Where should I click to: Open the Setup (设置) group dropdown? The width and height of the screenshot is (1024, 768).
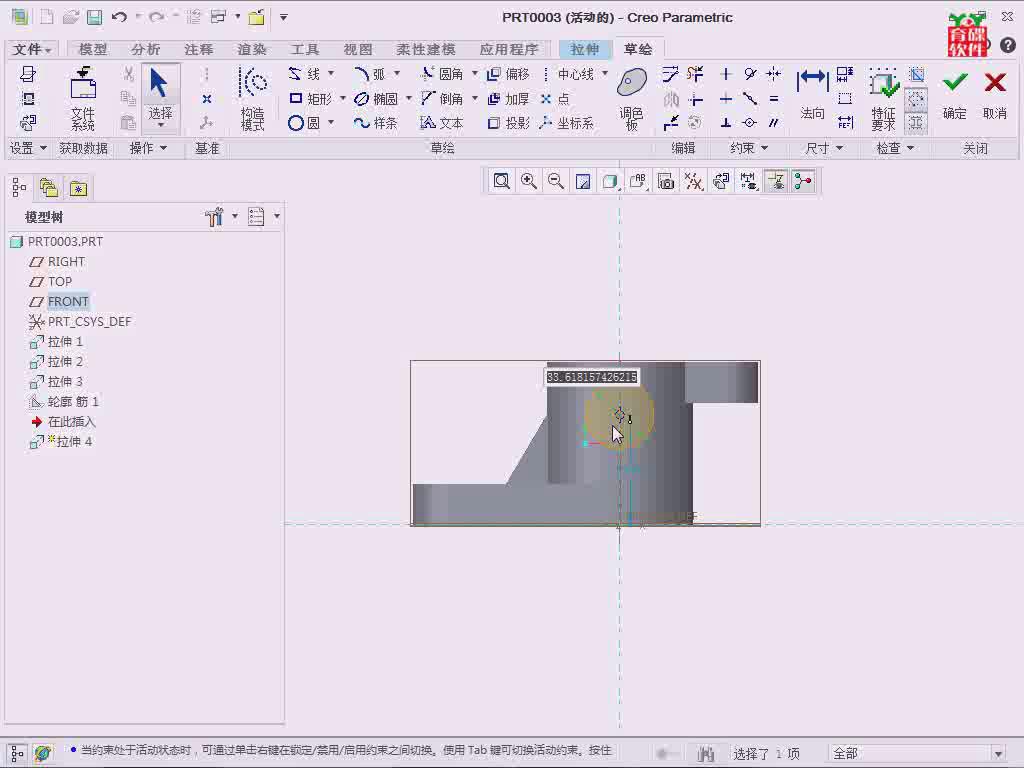tap(28, 148)
